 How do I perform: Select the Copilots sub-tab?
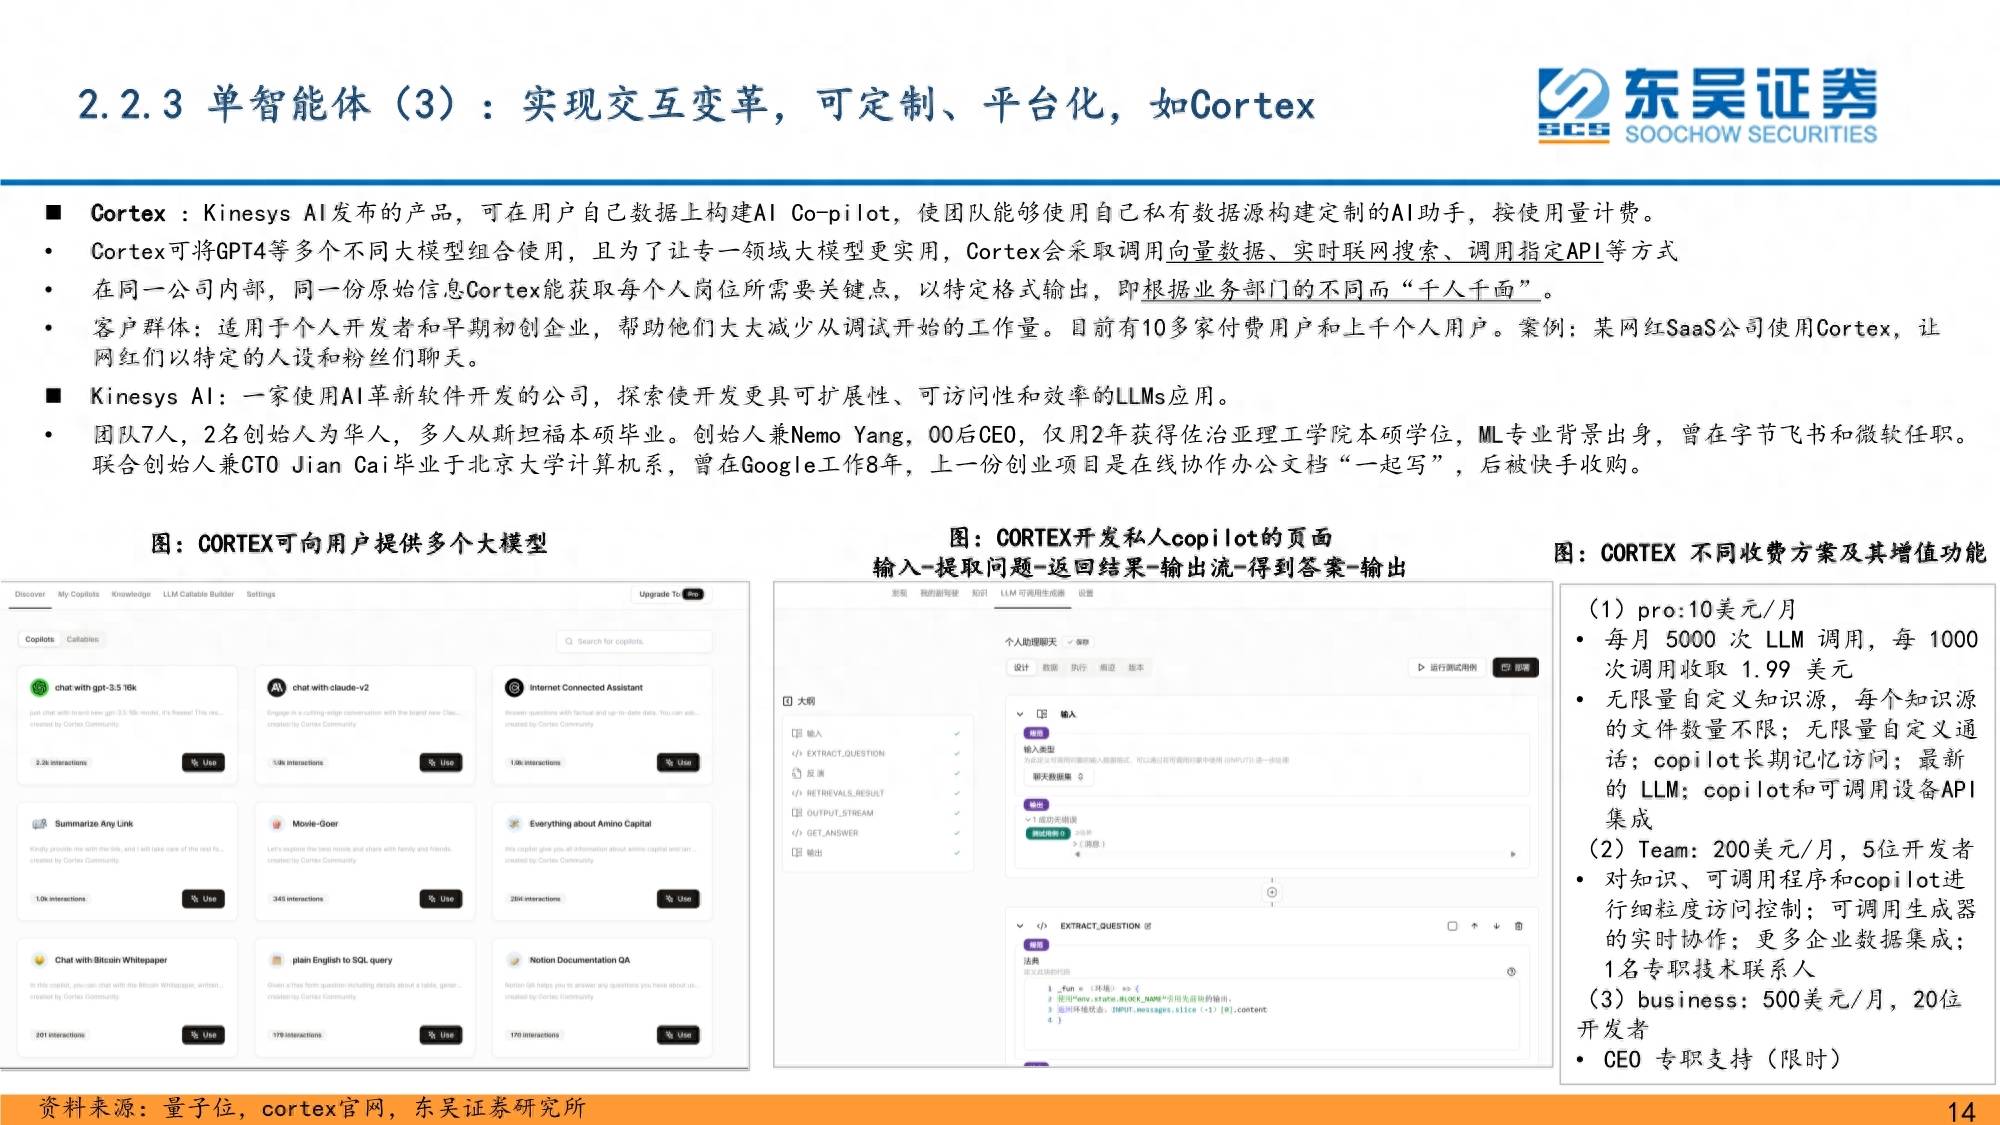click(x=40, y=639)
